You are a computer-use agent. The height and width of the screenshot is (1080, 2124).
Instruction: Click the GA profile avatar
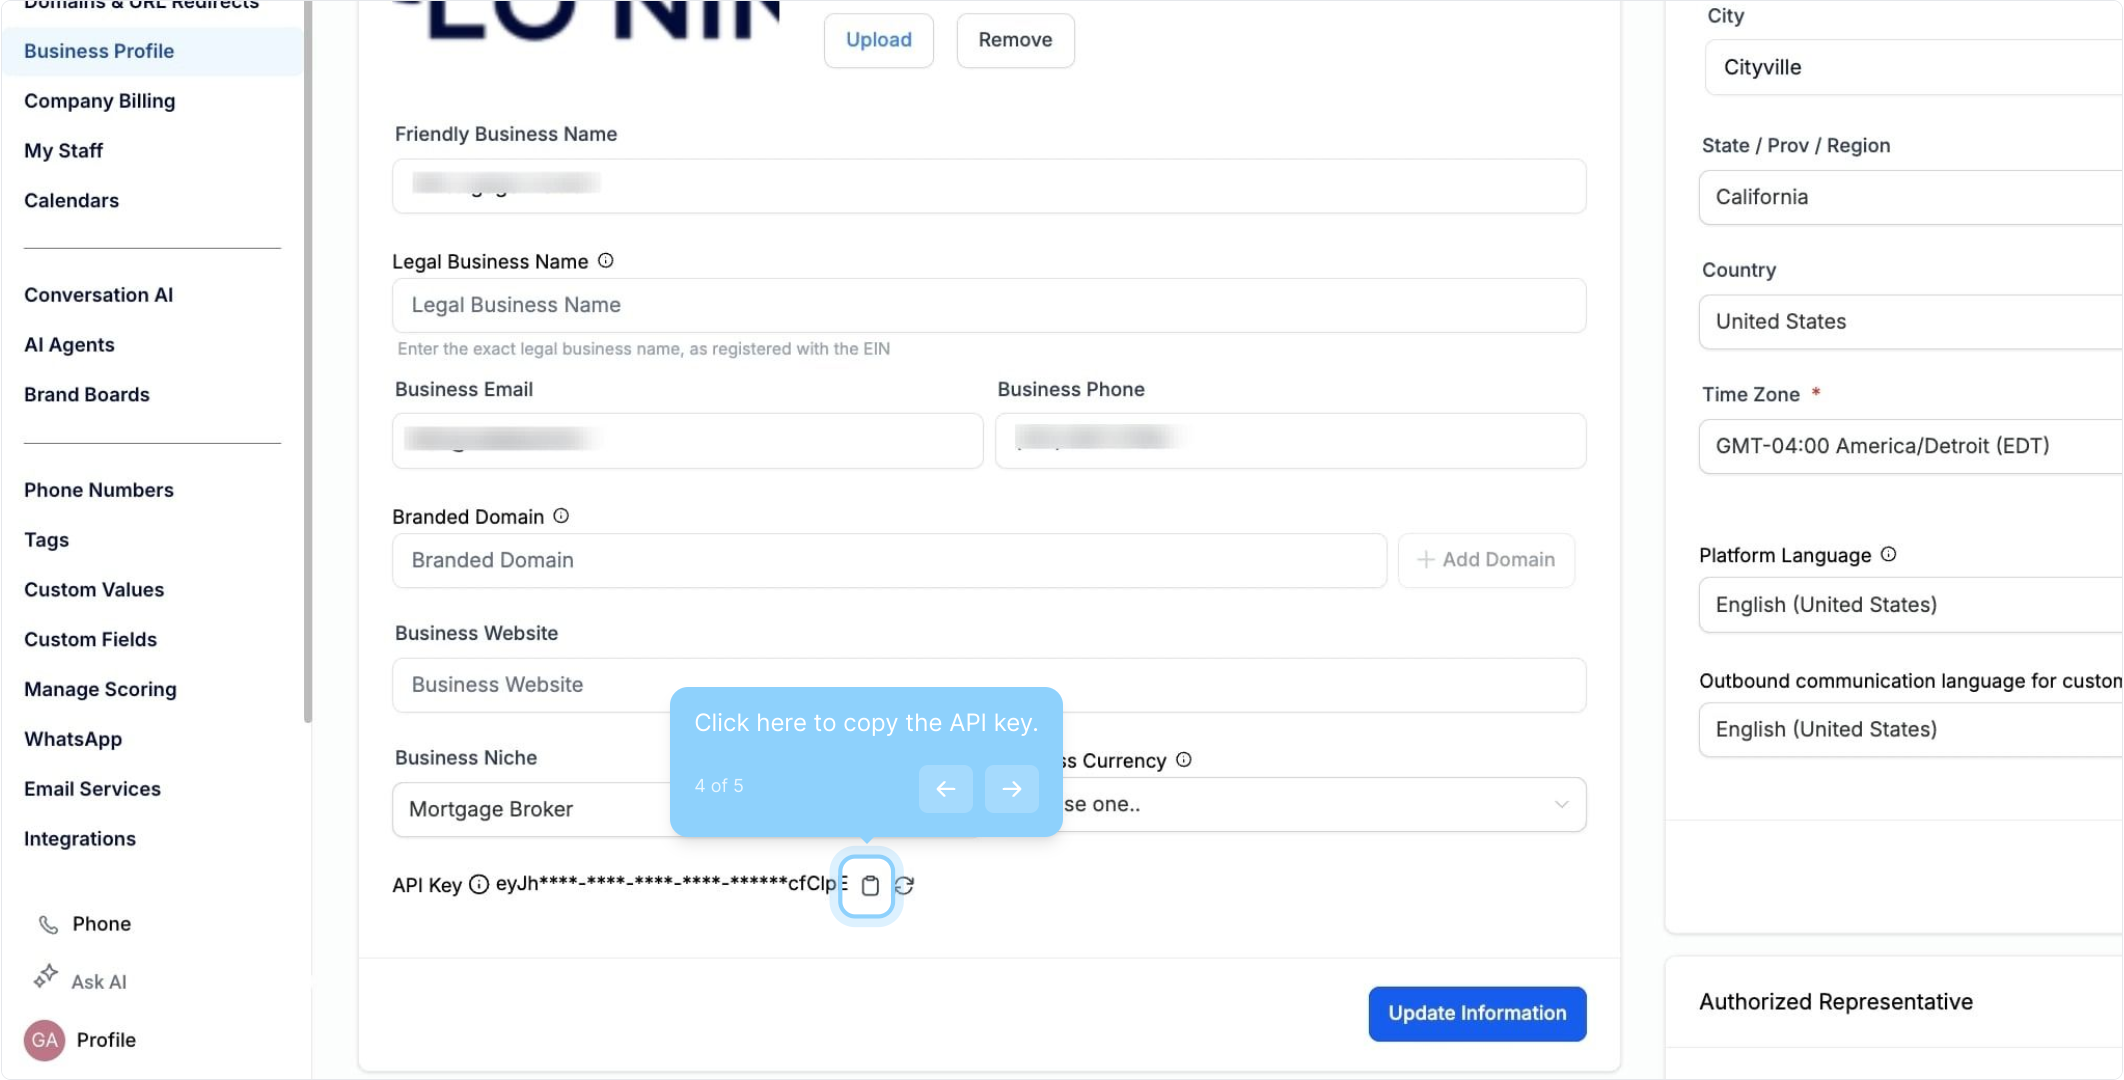pos(44,1040)
